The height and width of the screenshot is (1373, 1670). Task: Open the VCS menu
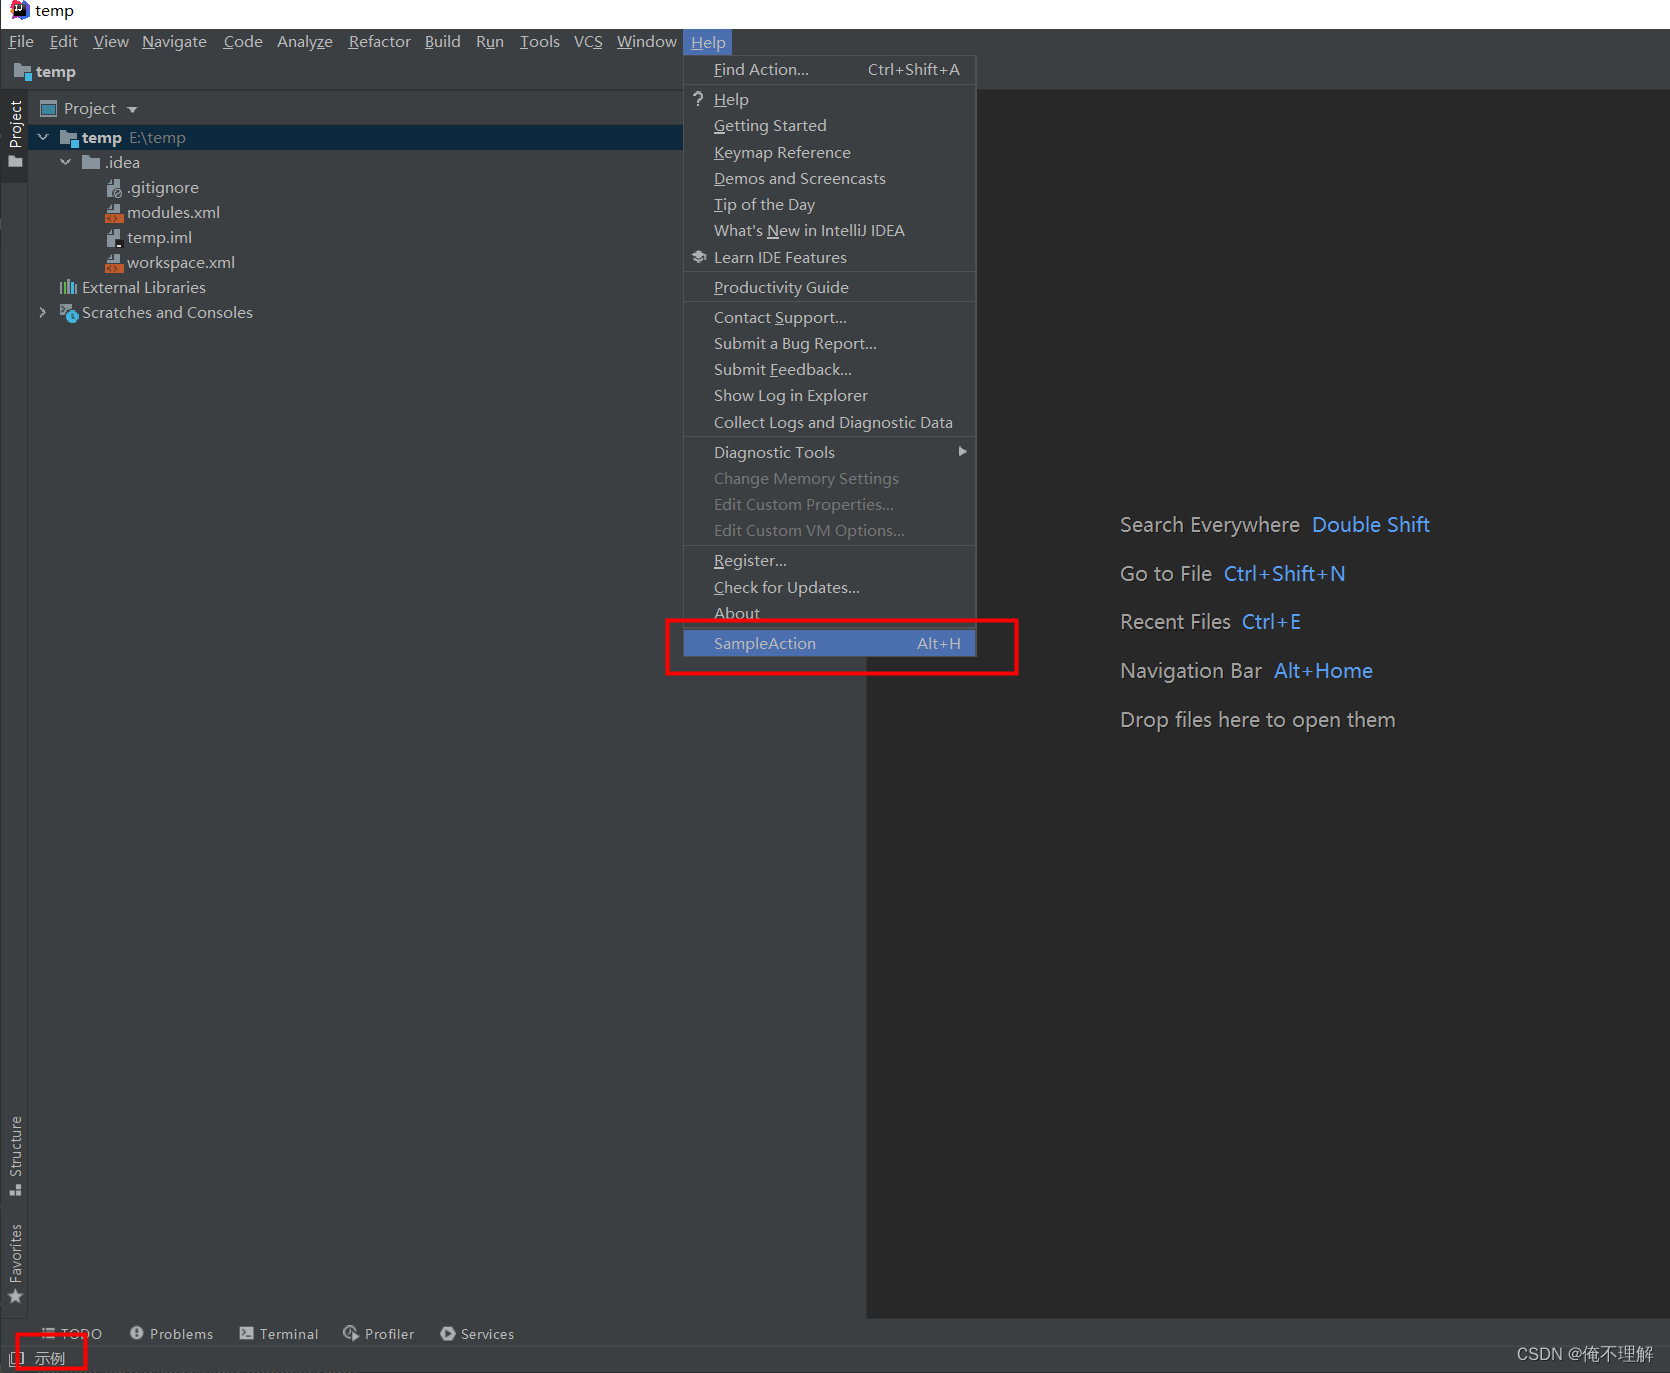[x=588, y=42]
